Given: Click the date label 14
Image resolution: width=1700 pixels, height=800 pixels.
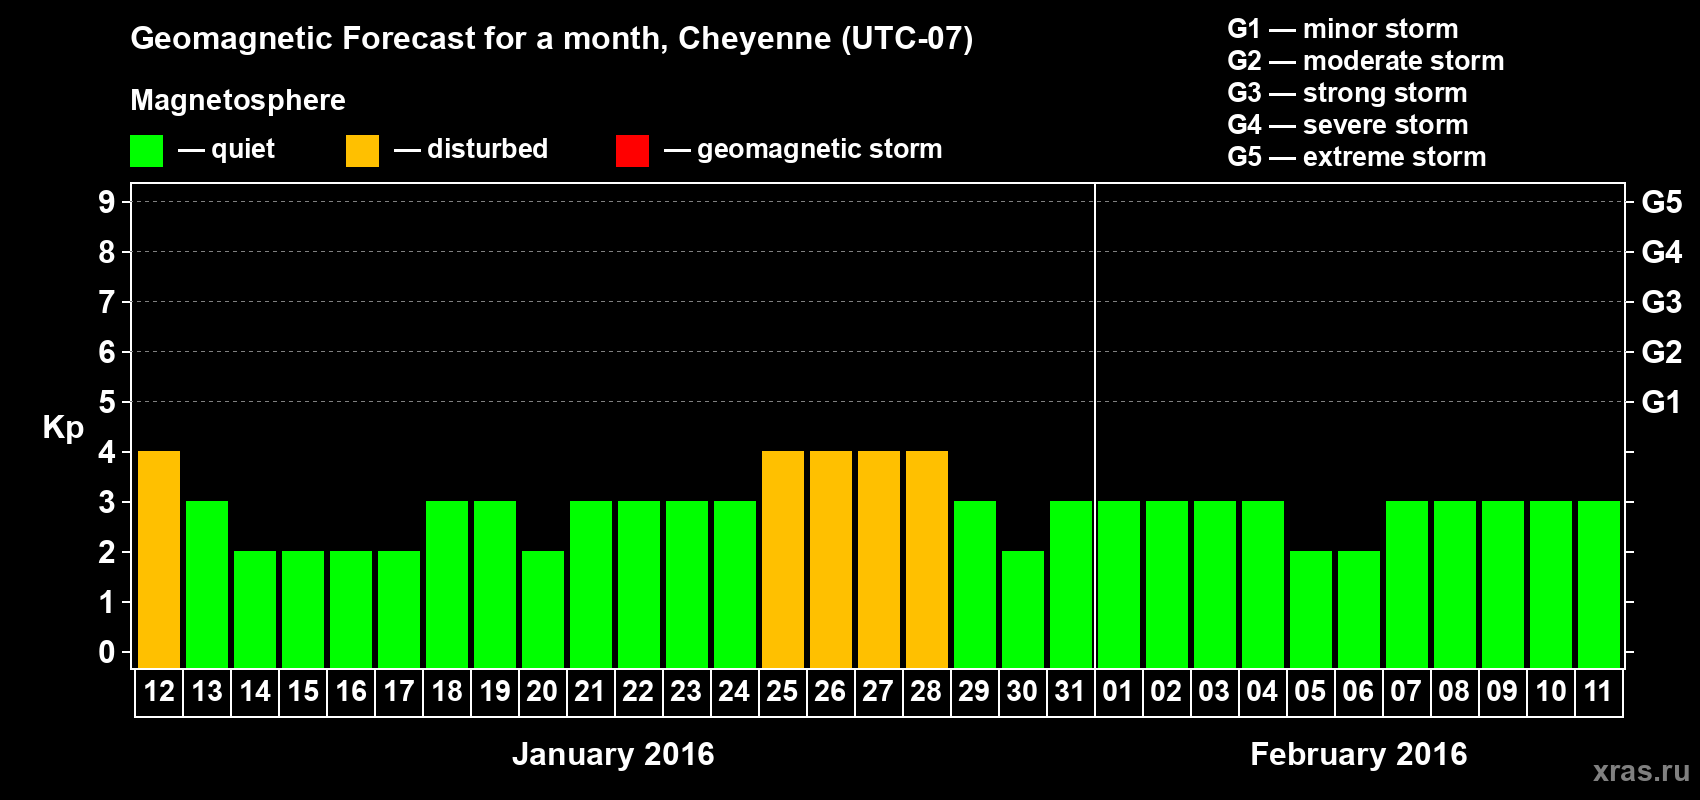Looking at the screenshot, I should coord(255,691).
